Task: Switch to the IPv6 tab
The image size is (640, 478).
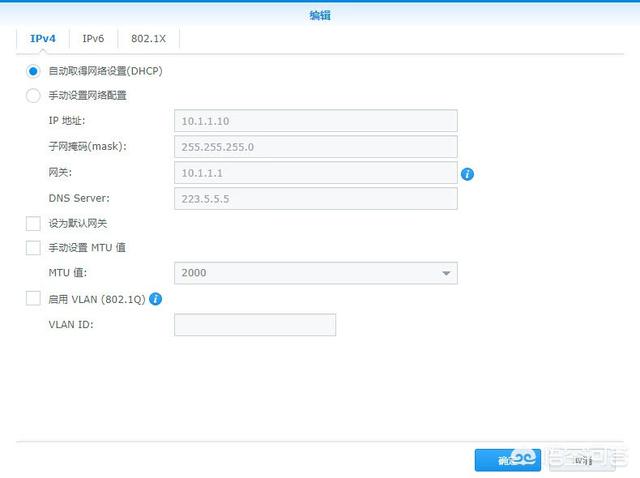Action: pyautogui.click(x=93, y=38)
